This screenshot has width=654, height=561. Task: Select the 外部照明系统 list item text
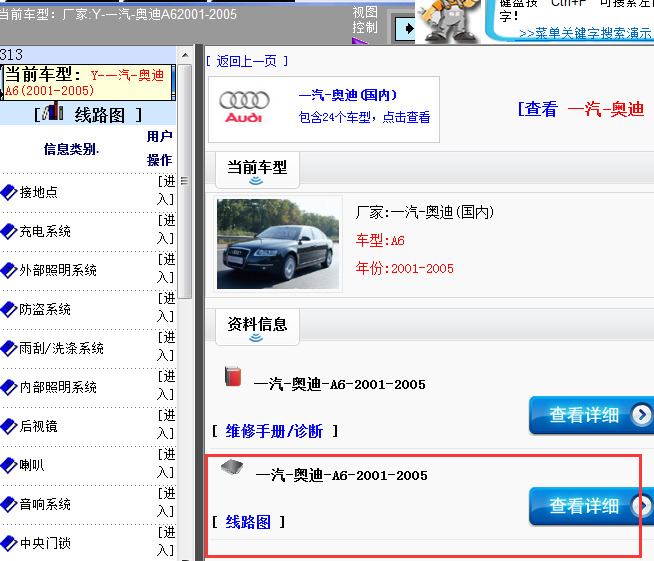pyautogui.click(x=58, y=270)
